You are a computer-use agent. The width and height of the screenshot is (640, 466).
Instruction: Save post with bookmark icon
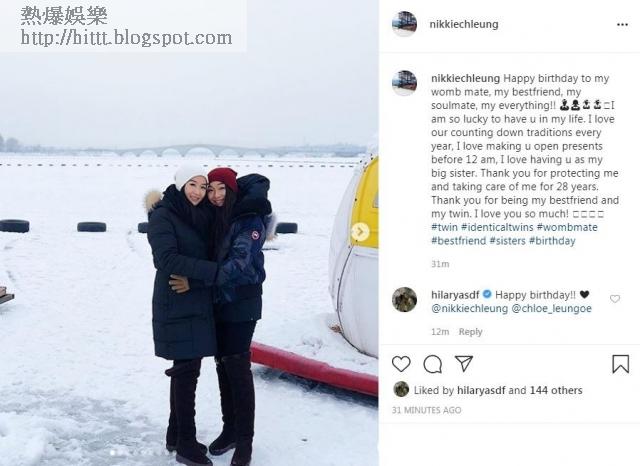(620, 364)
